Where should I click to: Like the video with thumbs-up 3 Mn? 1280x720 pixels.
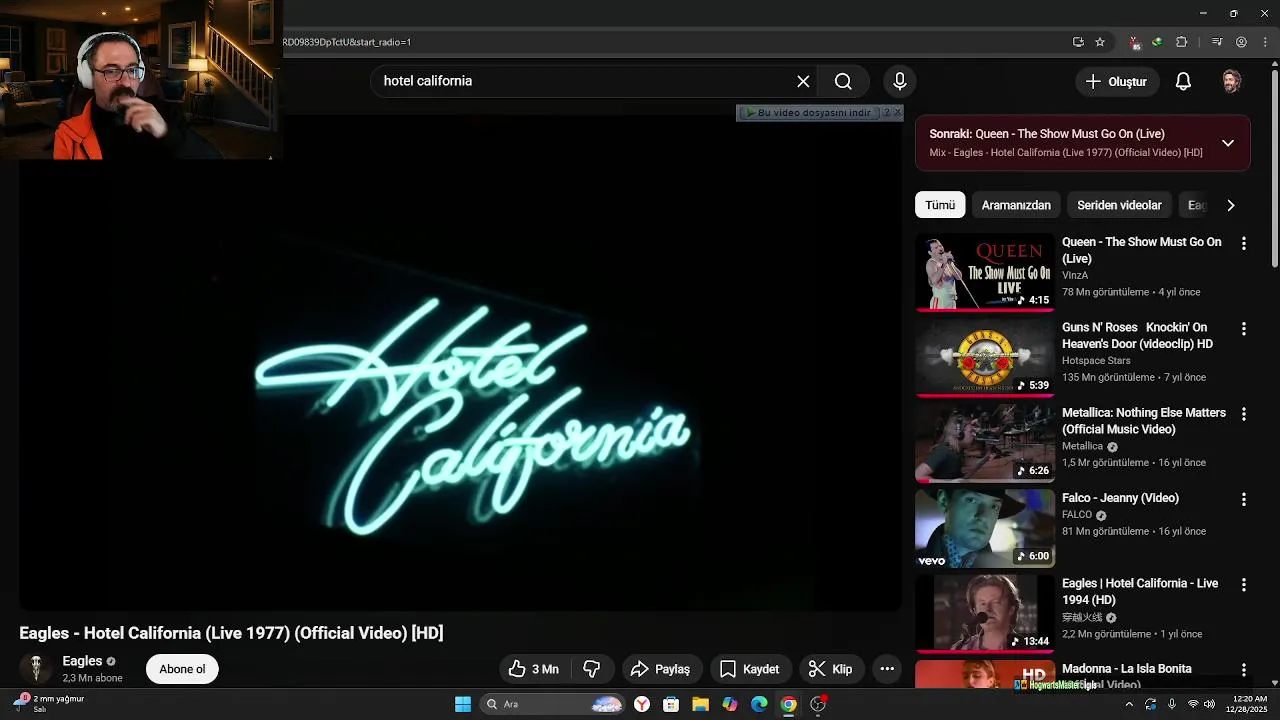point(533,669)
